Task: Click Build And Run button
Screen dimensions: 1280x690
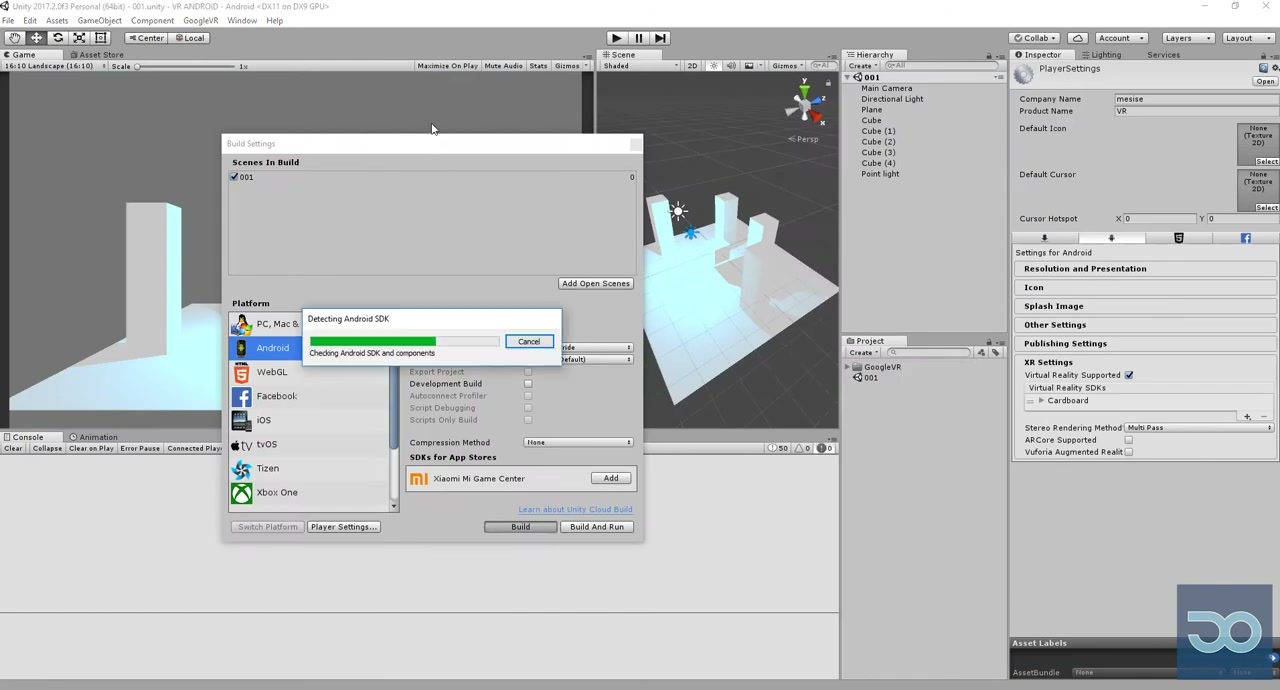Action: [597, 527]
